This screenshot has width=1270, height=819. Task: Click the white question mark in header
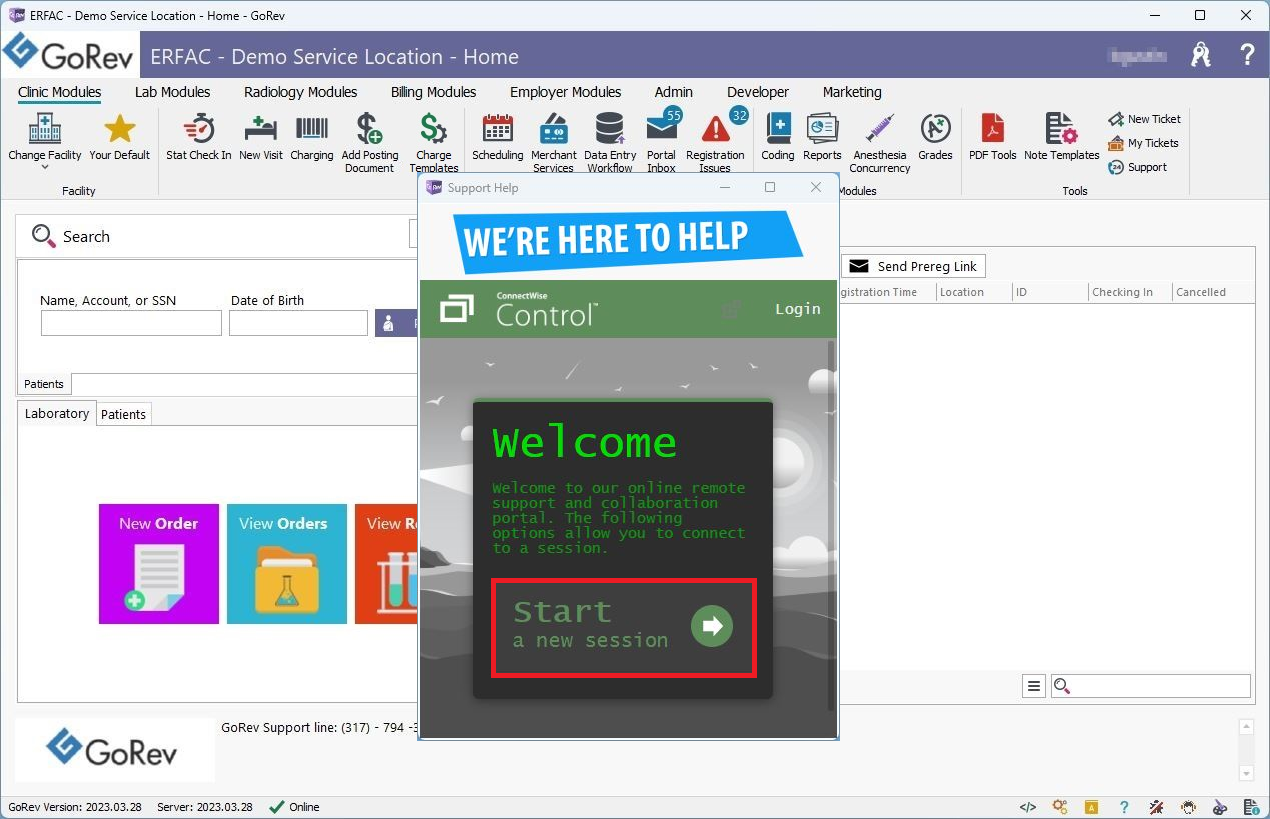coord(1247,55)
